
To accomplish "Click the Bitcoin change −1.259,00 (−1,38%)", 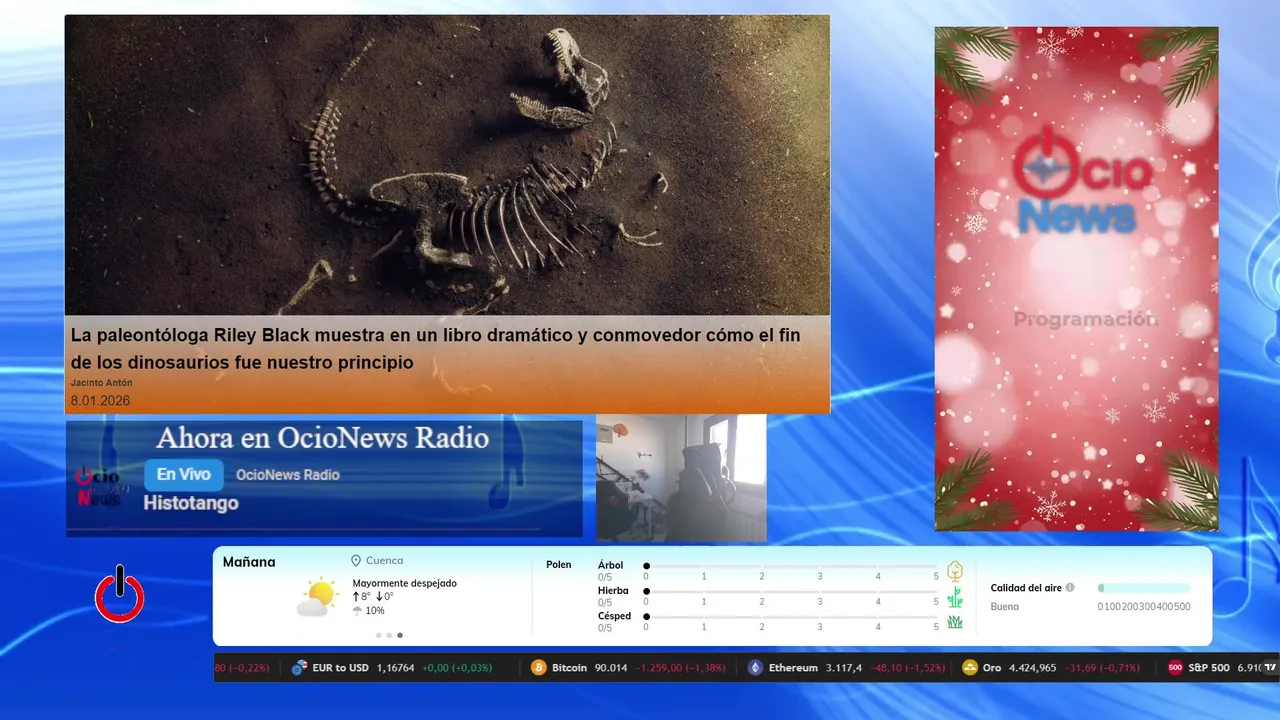I will click(681, 668).
